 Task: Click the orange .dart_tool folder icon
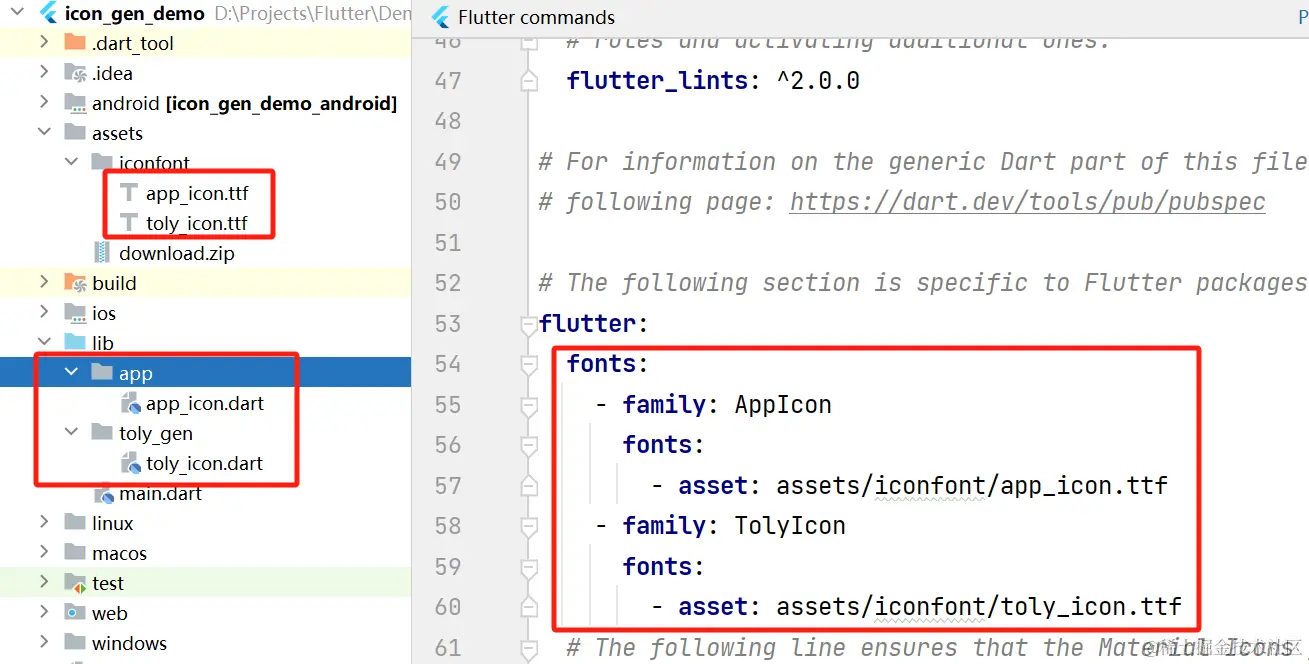(75, 43)
